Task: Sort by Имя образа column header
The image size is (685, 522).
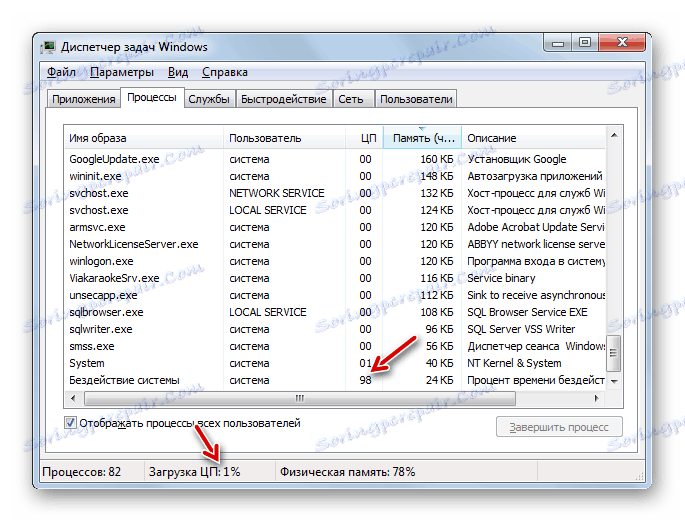Action: click(x=144, y=138)
